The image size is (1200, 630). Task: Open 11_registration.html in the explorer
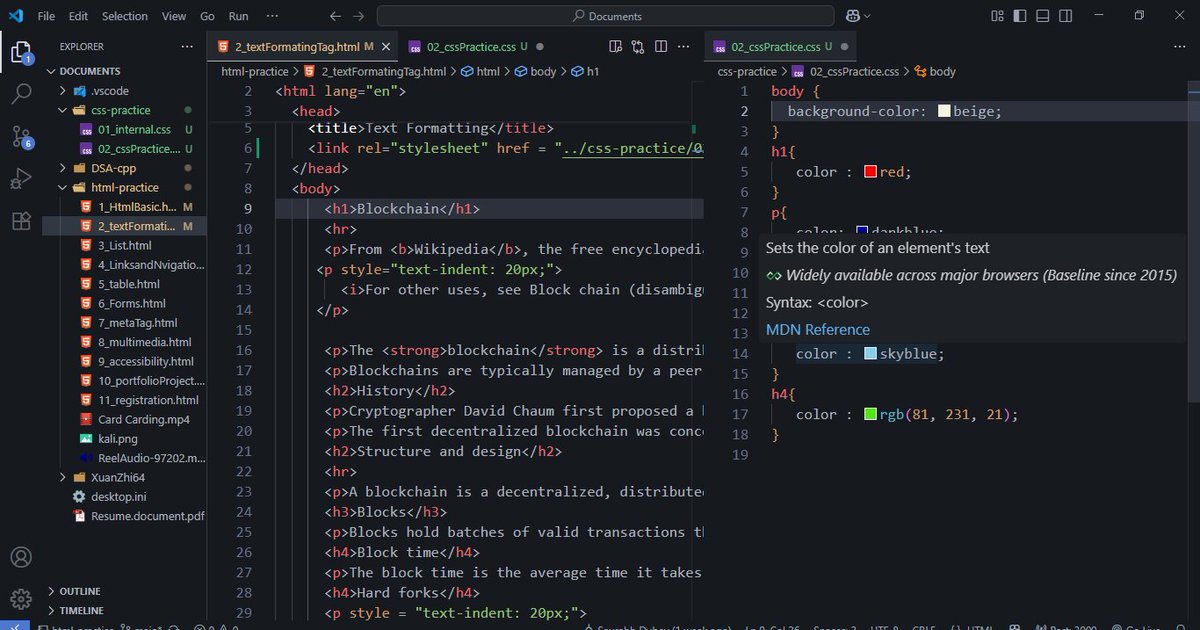click(148, 400)
